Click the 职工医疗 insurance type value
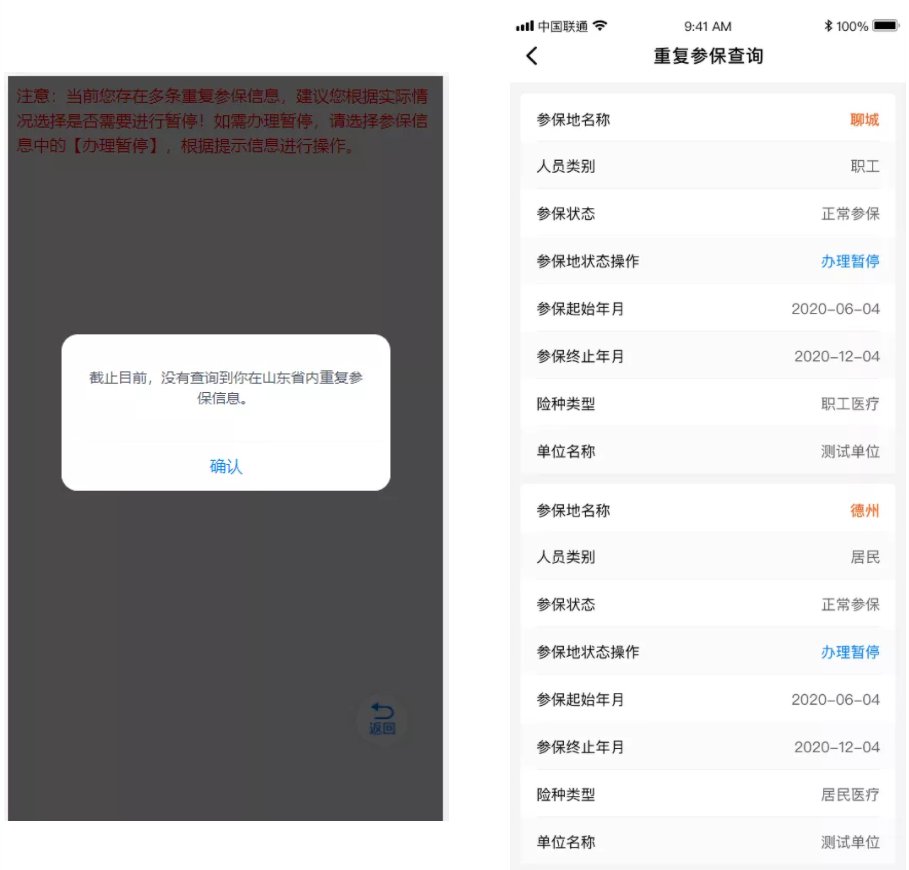 pos(850,403)
